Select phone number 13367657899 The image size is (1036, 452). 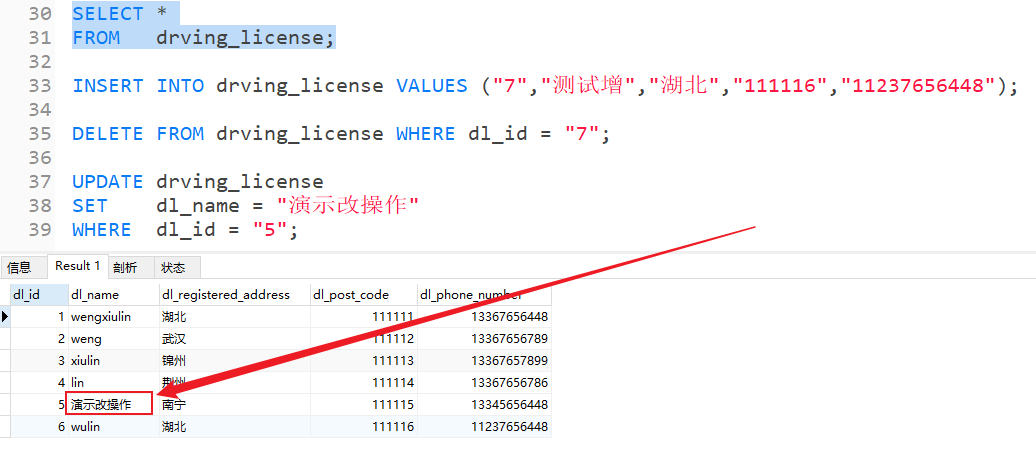click(484, 361)
